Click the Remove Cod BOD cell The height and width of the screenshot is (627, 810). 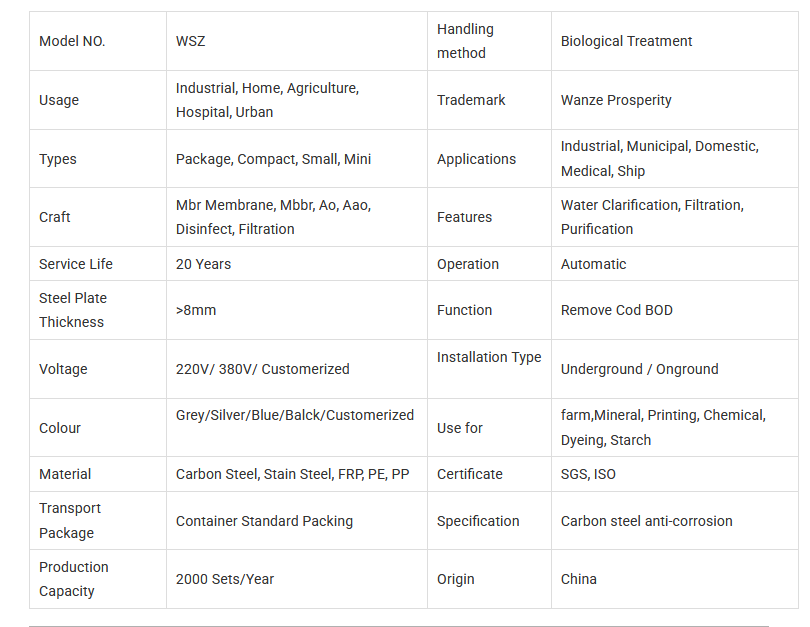point(616,310)
